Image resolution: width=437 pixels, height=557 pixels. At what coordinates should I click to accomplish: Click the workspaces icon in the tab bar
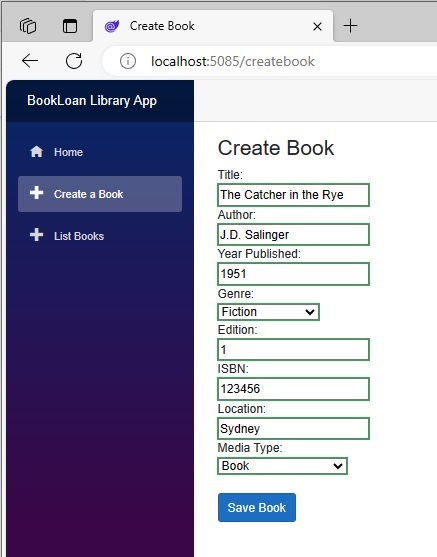coord(28,26)
